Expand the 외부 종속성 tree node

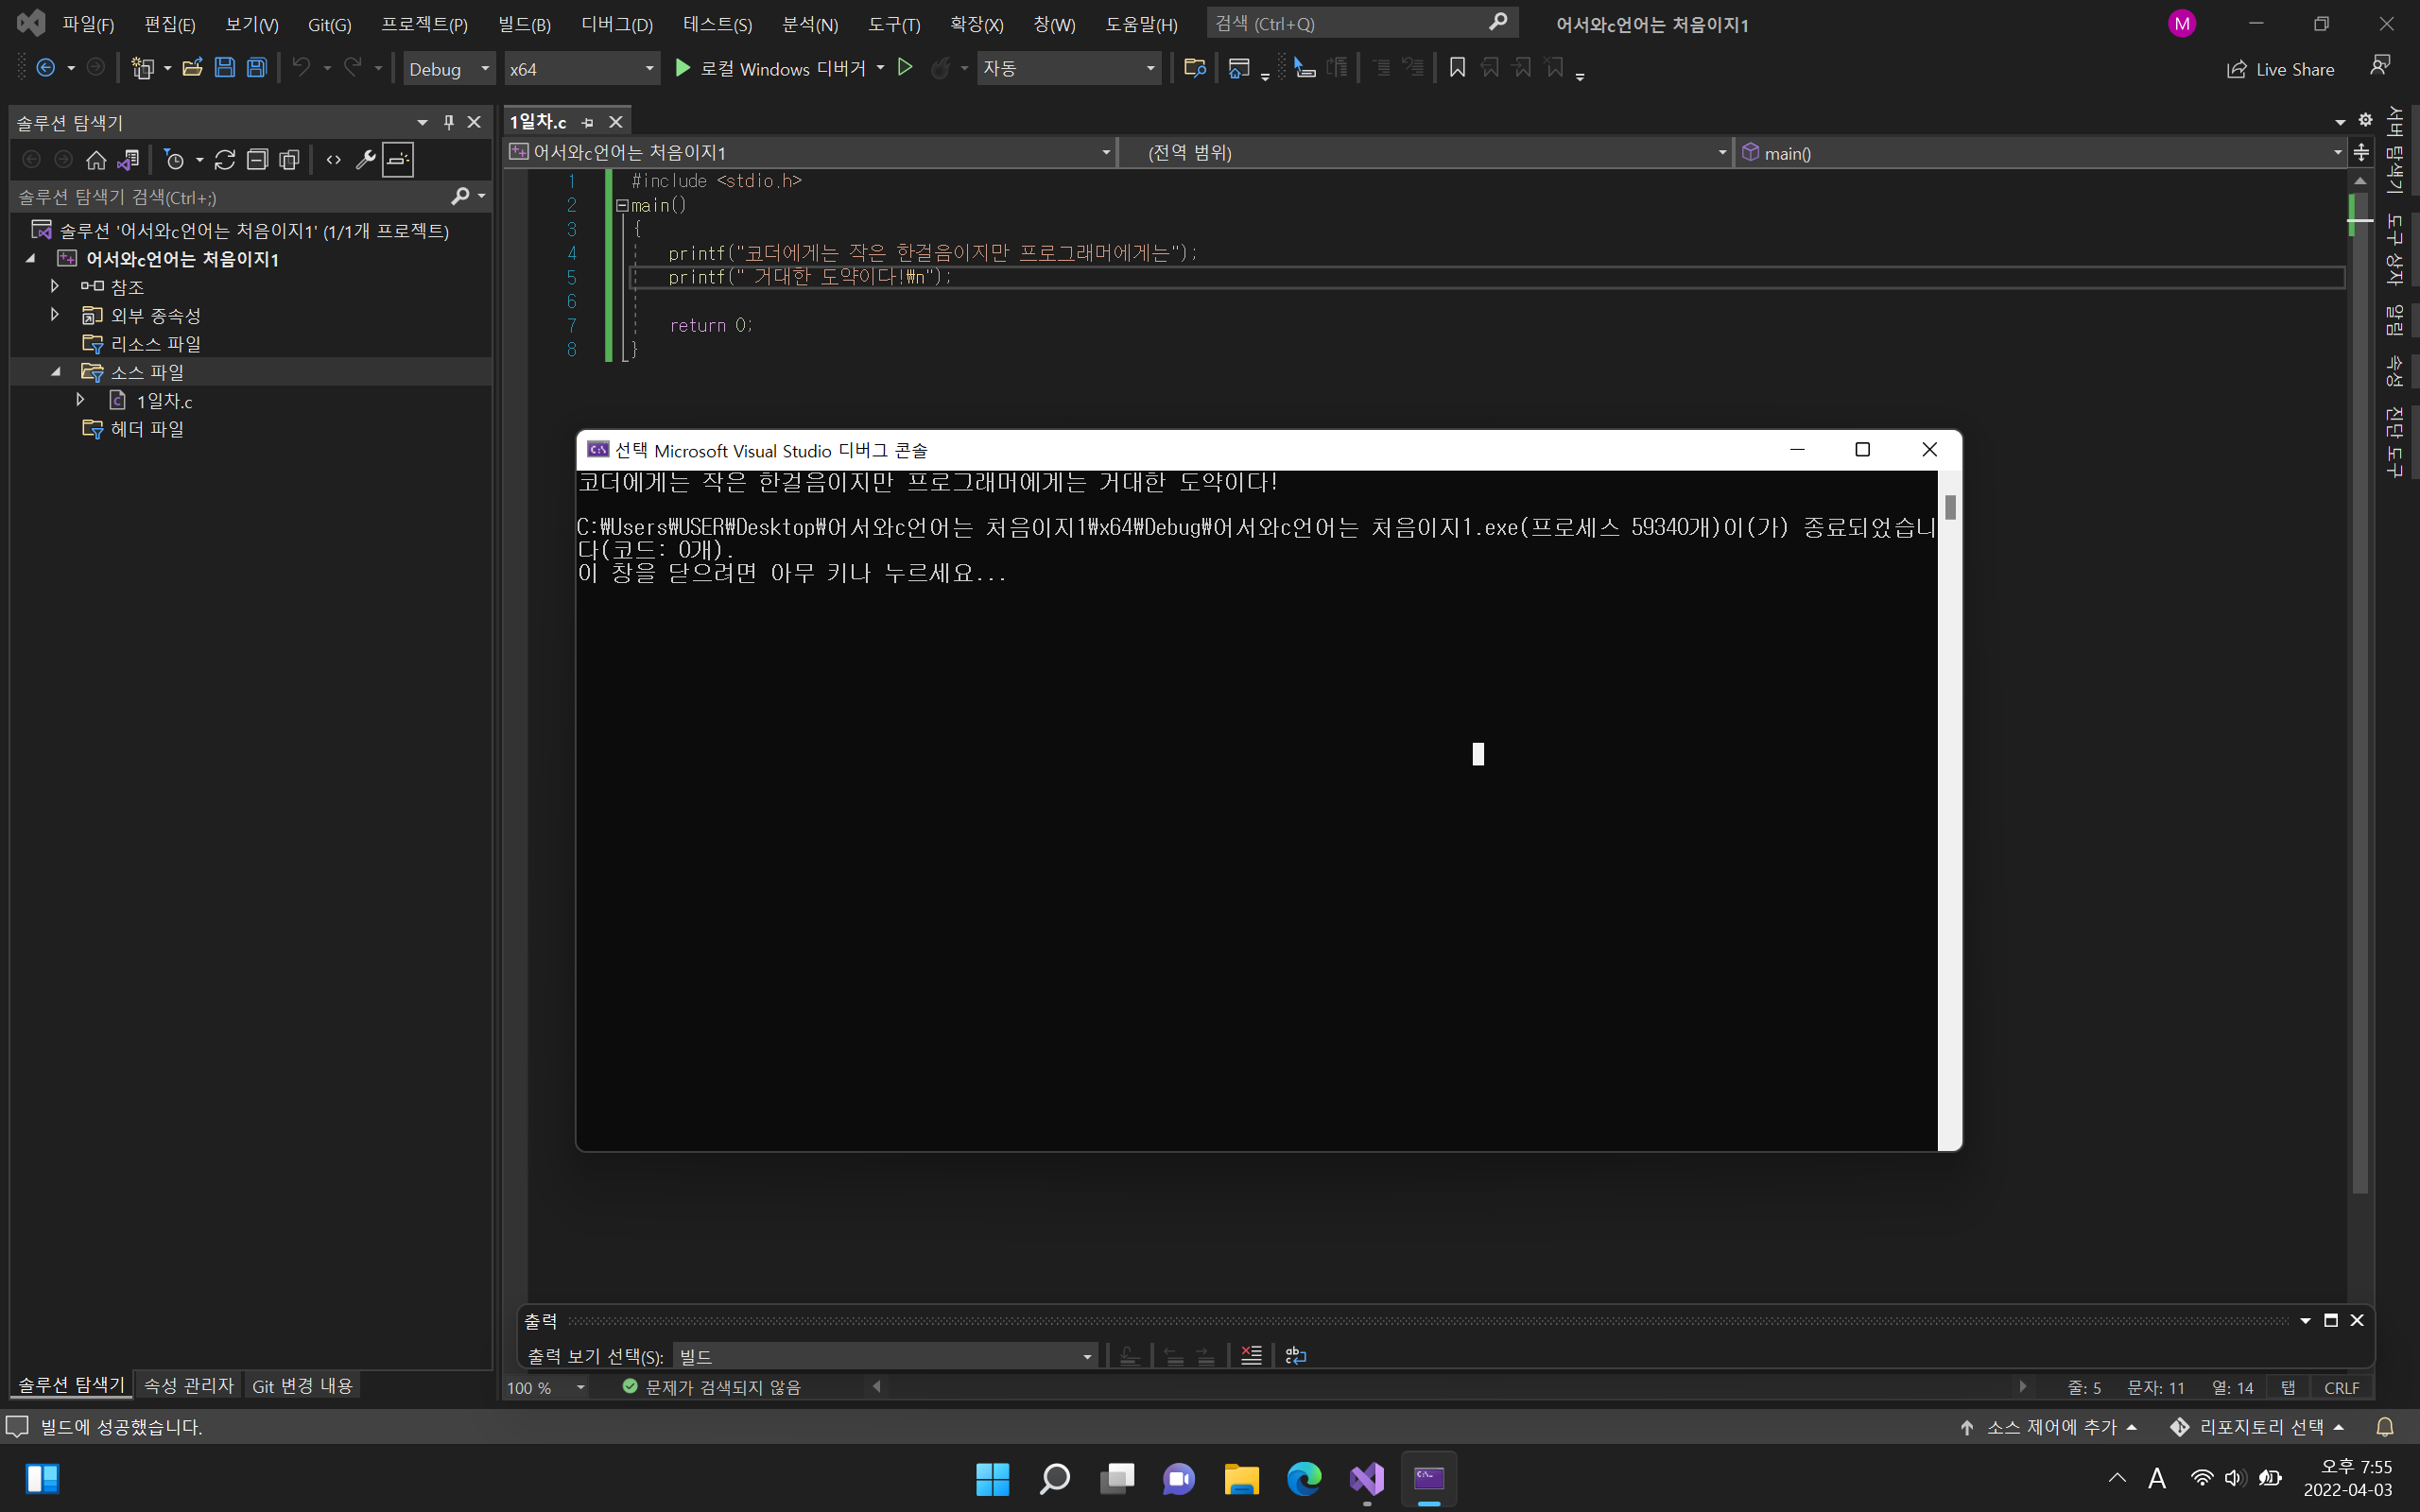click(55, 314)
